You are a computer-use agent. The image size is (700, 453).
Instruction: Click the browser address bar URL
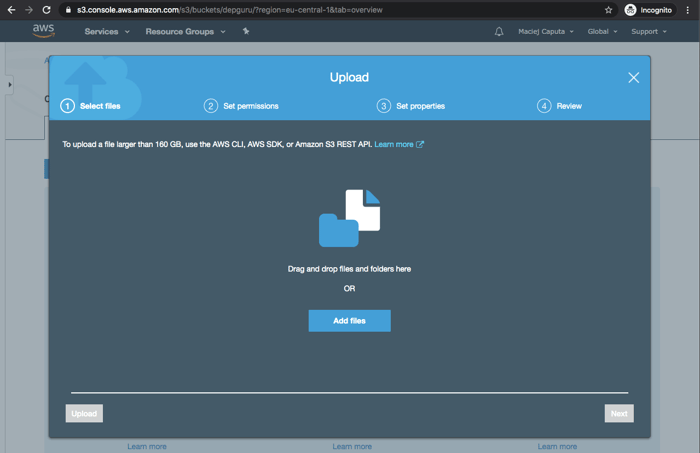click(x=230, y=10)
